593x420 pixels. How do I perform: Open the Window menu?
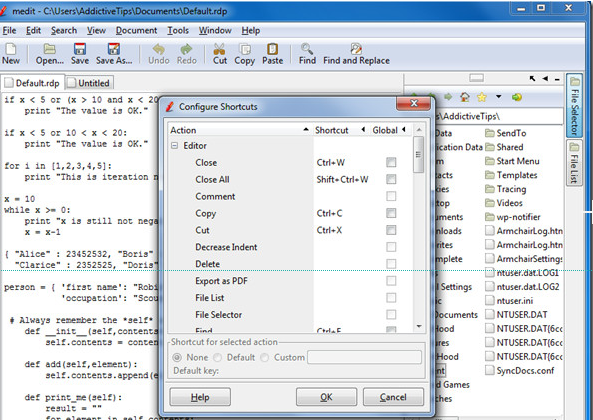coord(215,31)
